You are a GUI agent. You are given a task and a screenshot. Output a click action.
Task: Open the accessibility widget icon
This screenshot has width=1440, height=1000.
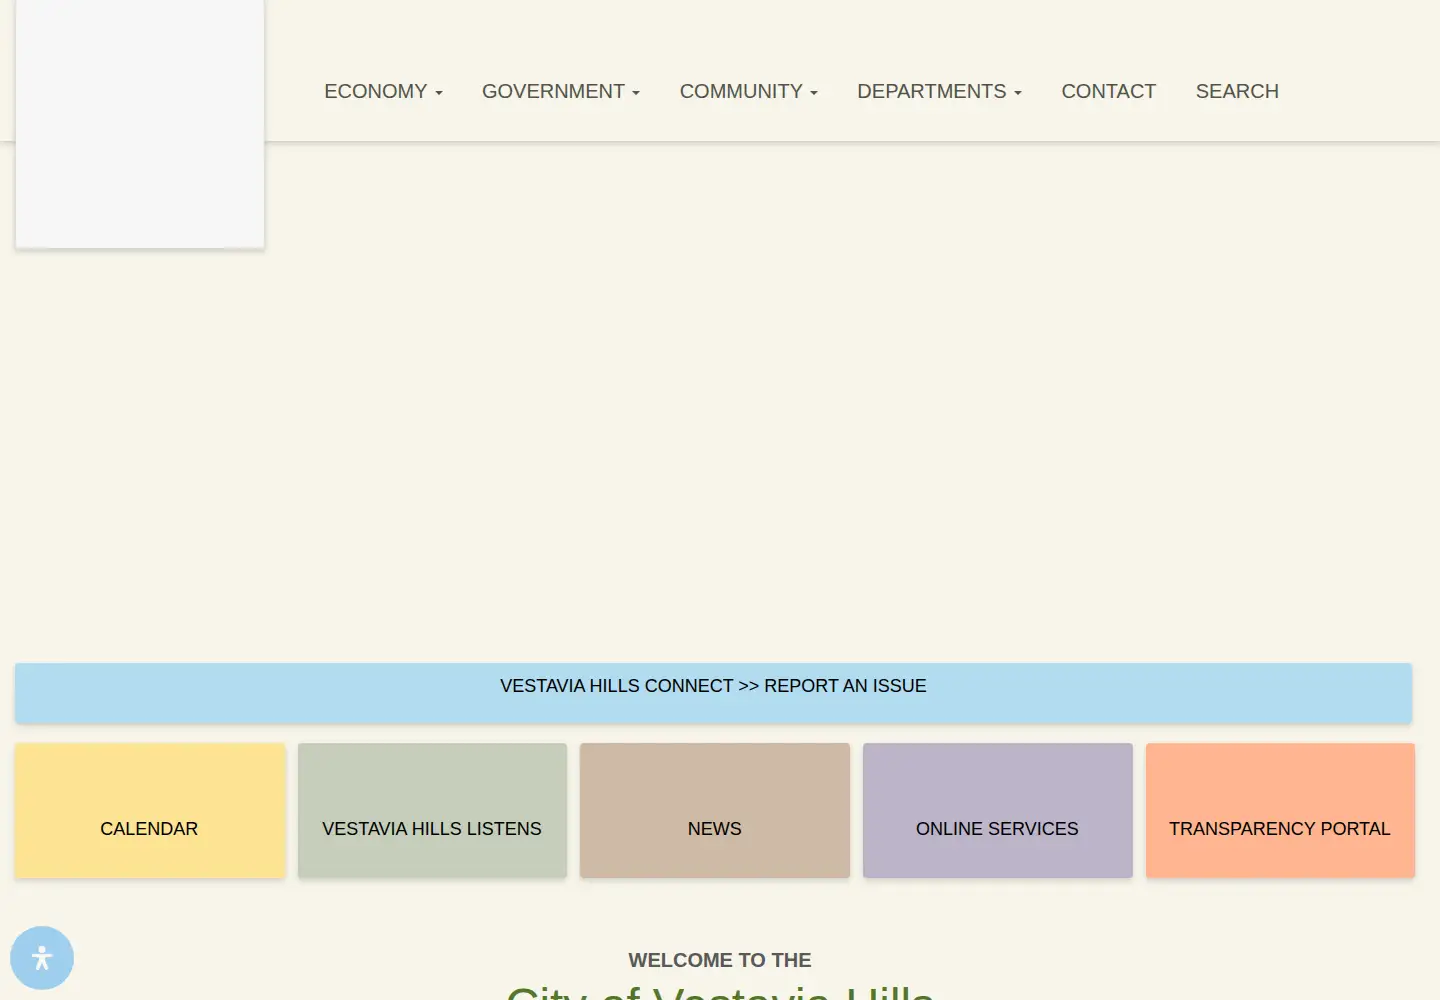point(42,958)
